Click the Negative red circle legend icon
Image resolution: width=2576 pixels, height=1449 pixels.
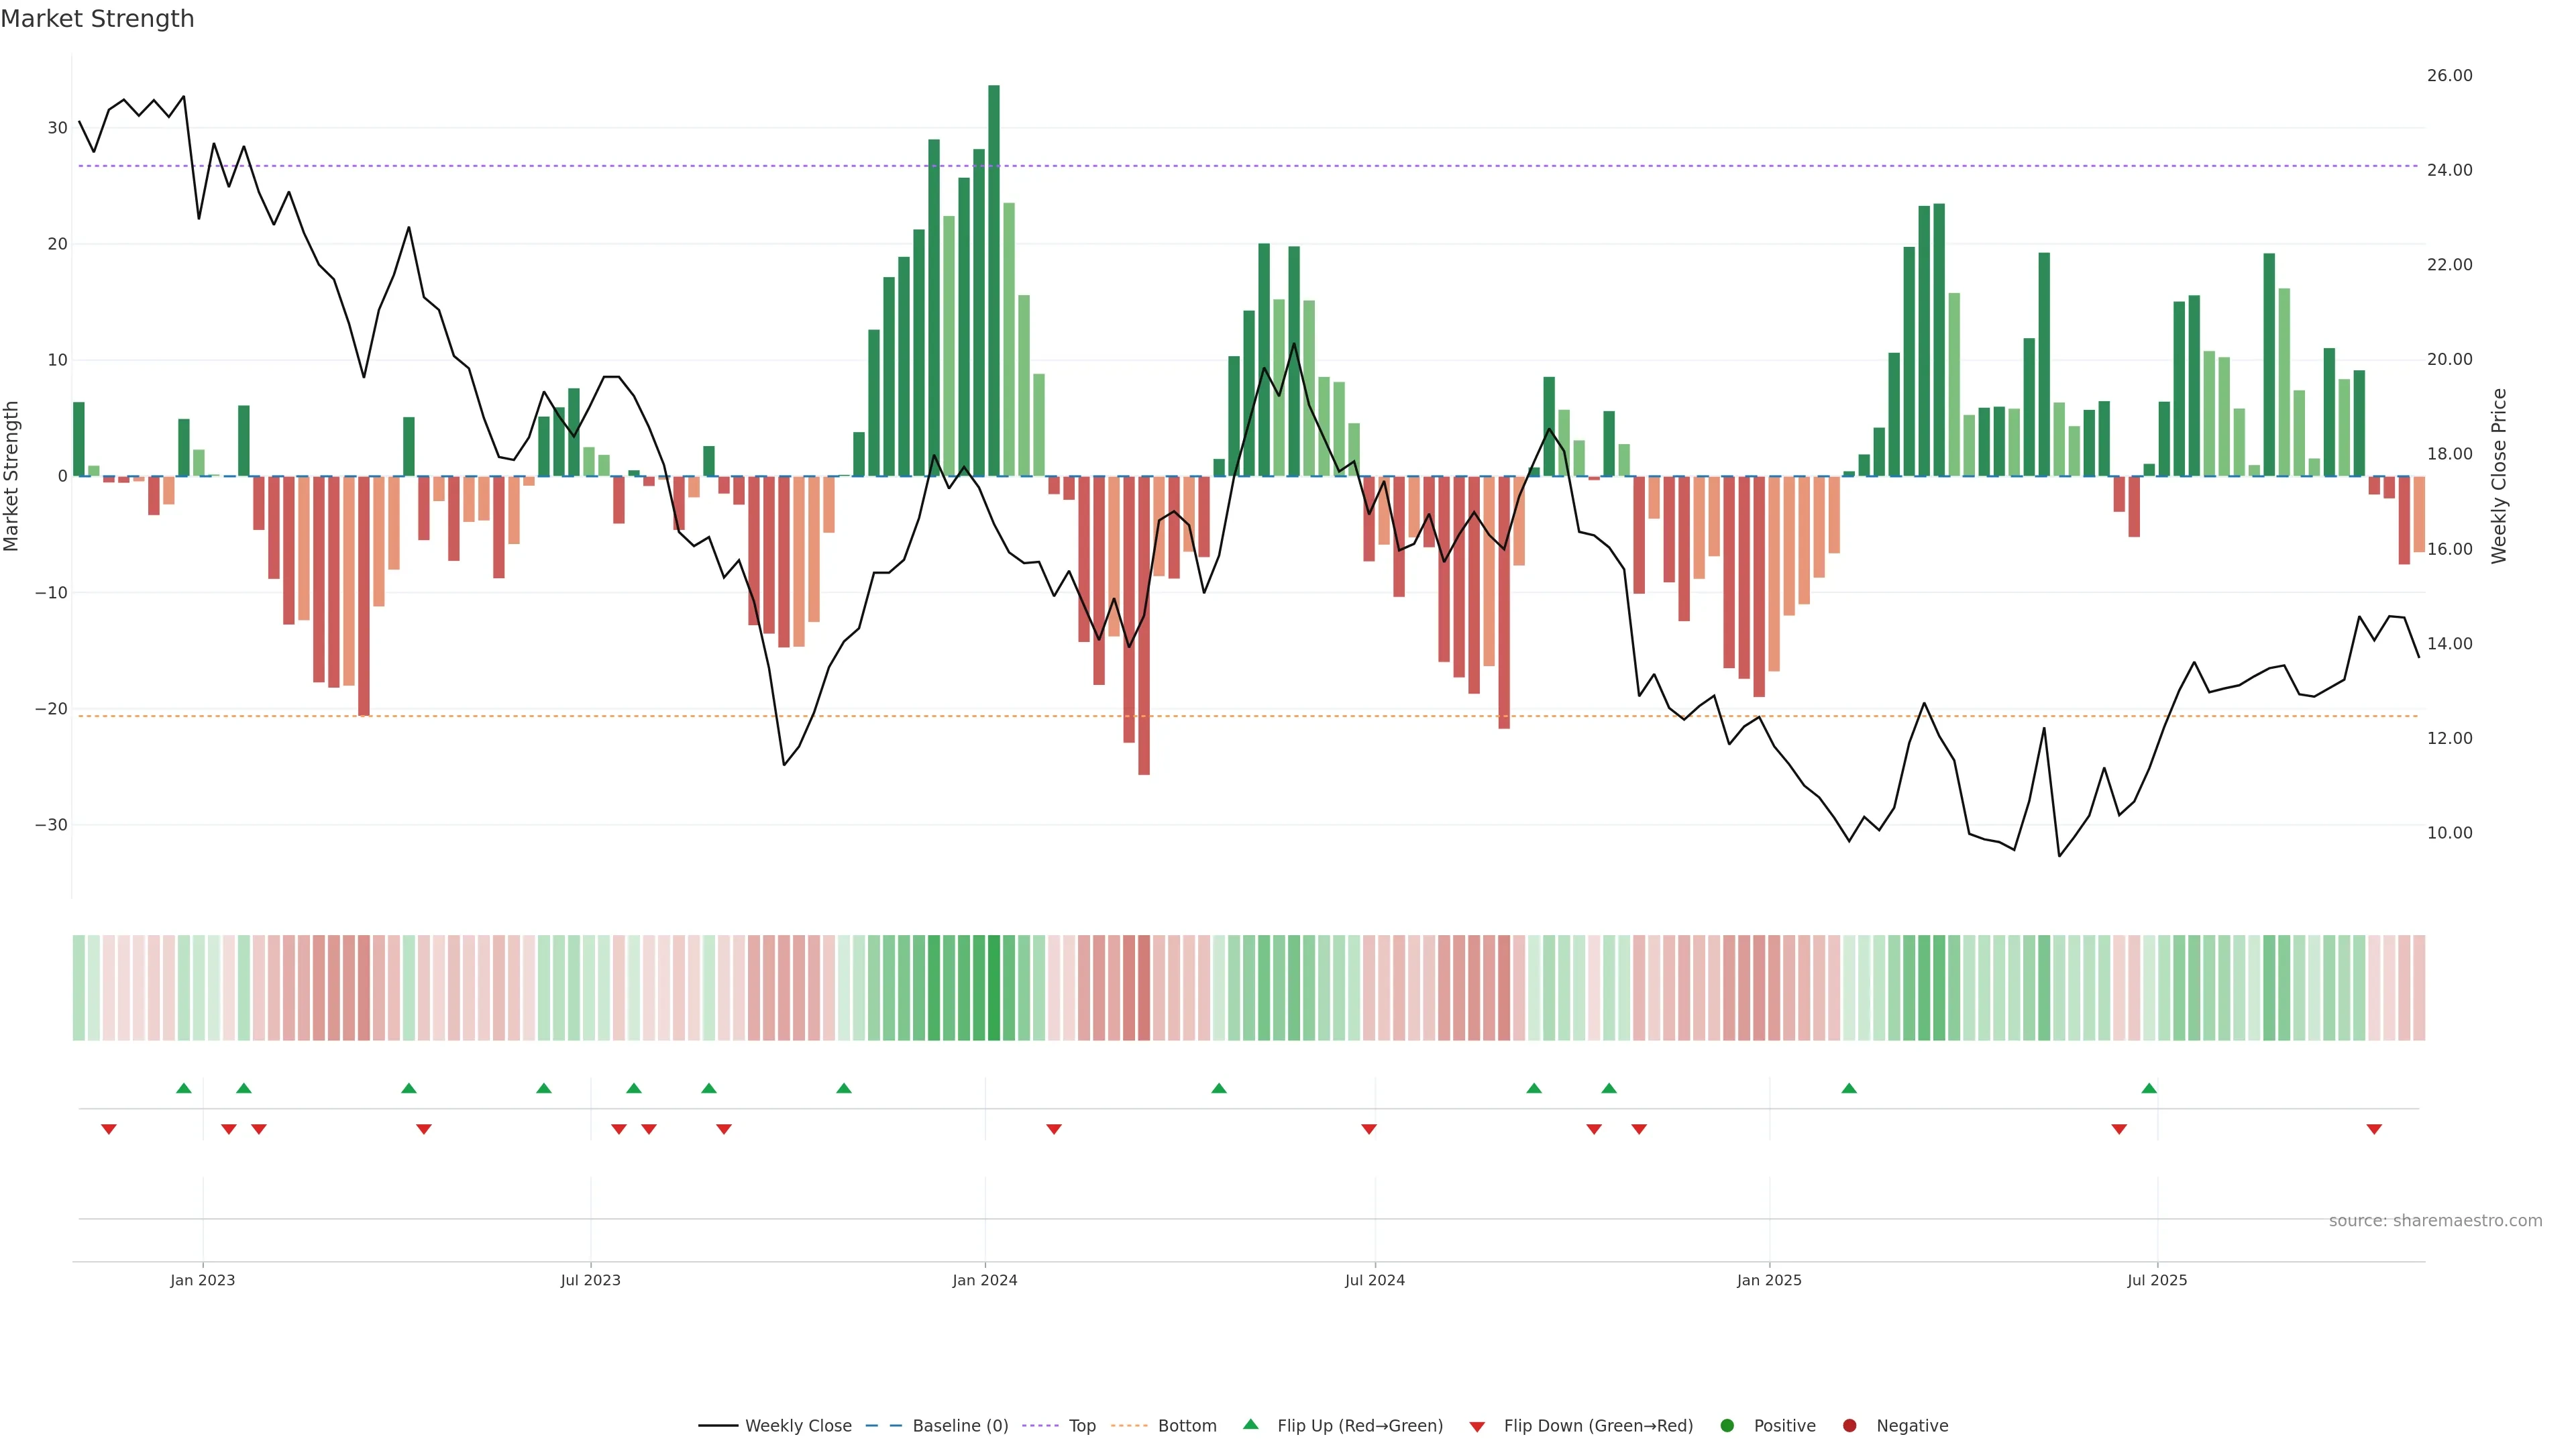tap(1849, 1426)
